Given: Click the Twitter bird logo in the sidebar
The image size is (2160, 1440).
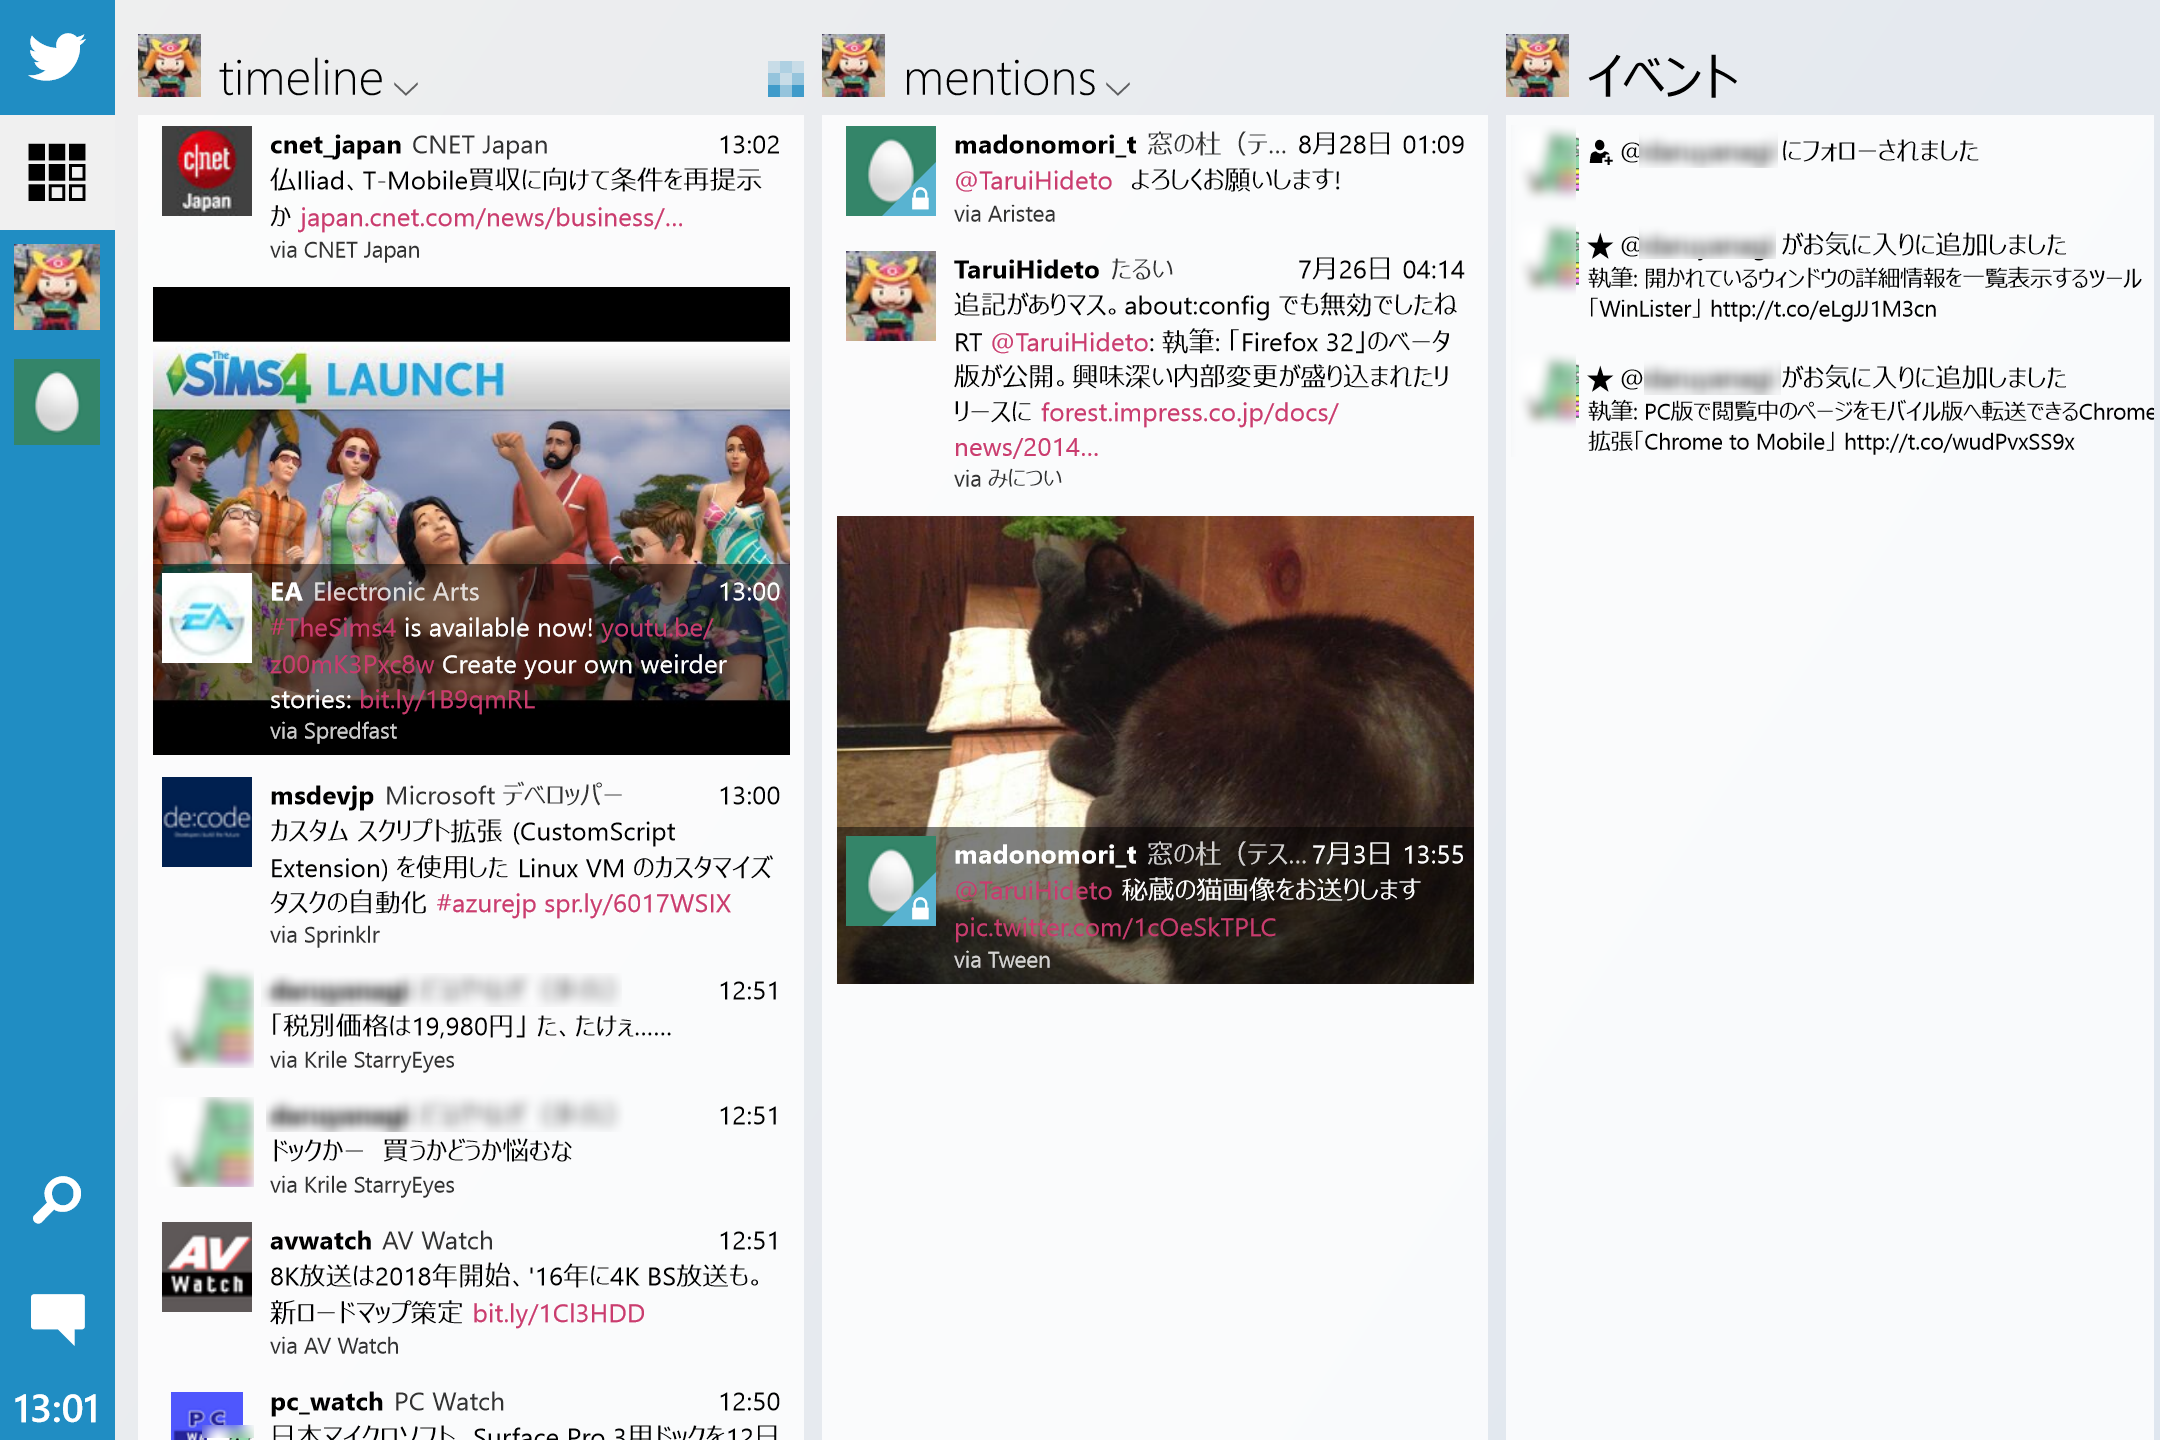Looking at the screenshot, I should (56, 57).
